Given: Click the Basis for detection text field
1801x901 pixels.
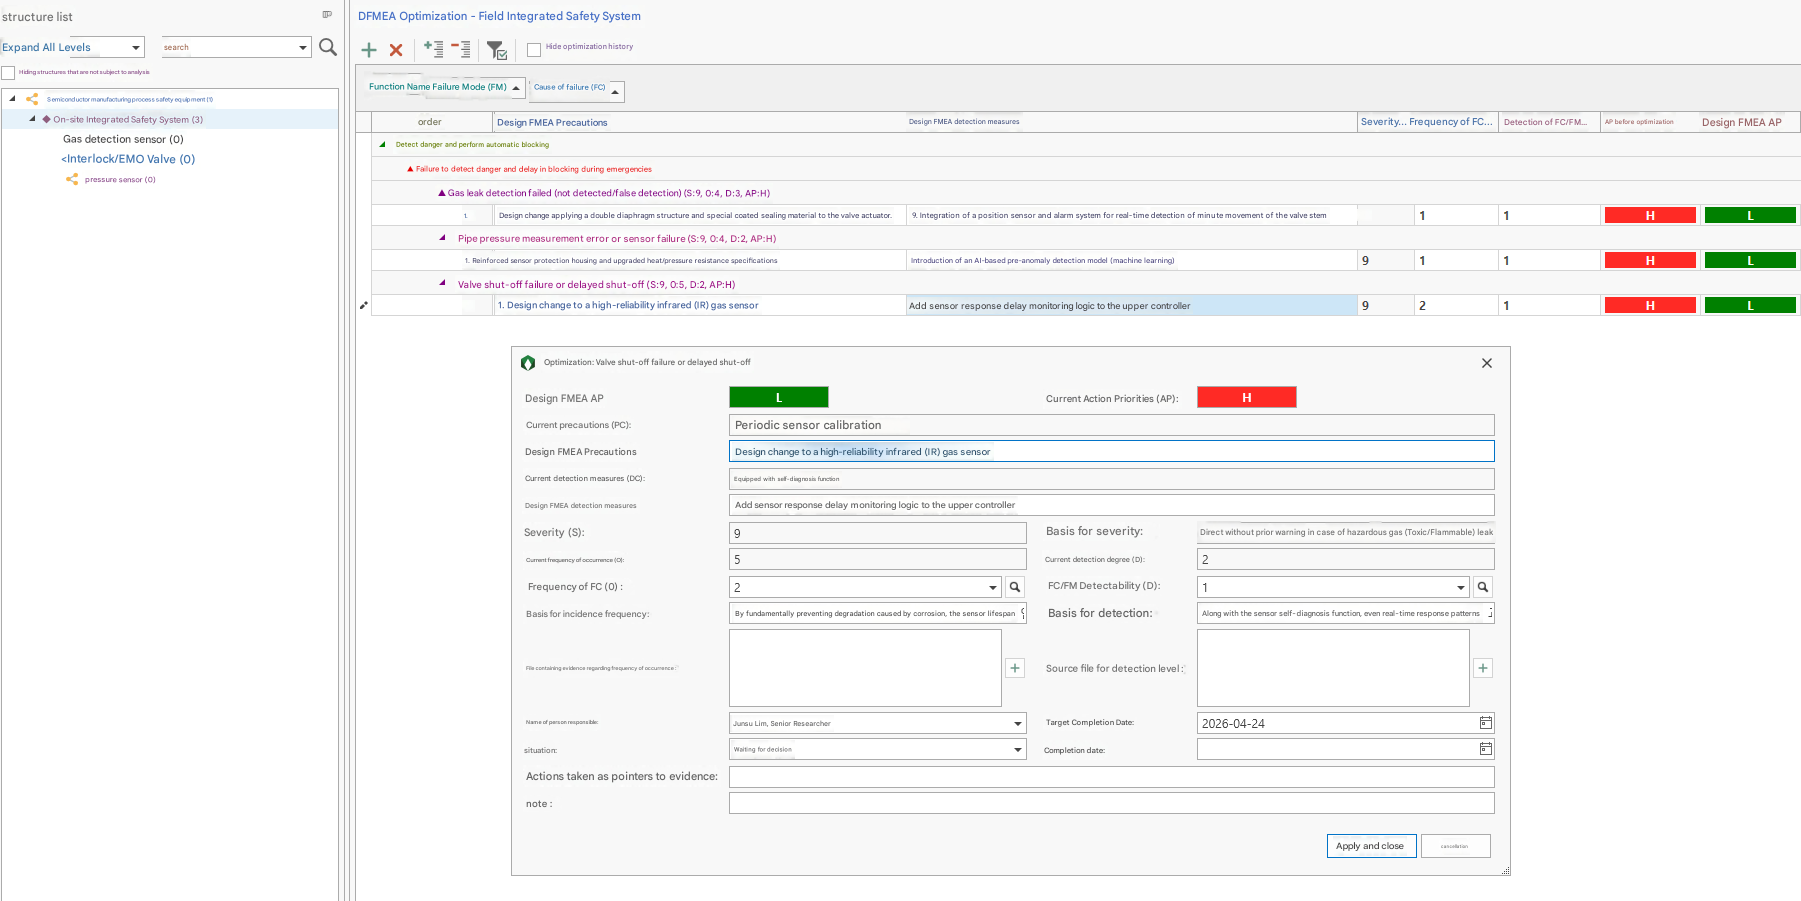Looking at the screenshot, I should (x=1346, y=614).
